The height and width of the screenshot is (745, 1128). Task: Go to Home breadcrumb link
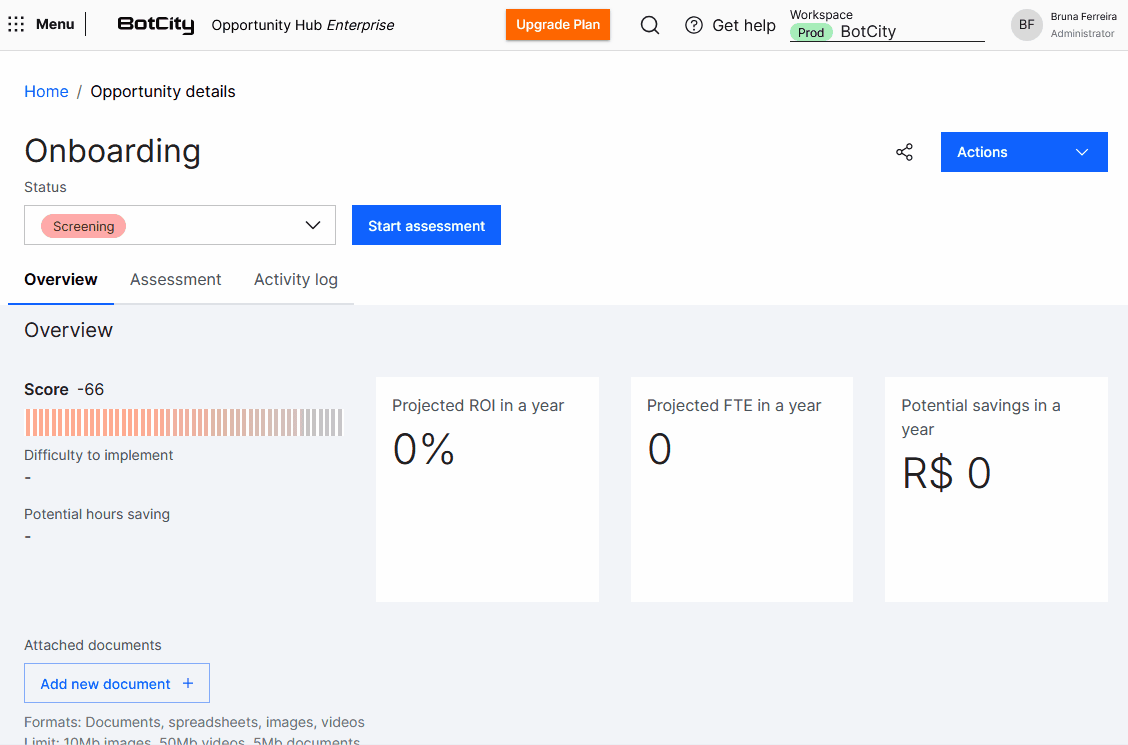46,92
